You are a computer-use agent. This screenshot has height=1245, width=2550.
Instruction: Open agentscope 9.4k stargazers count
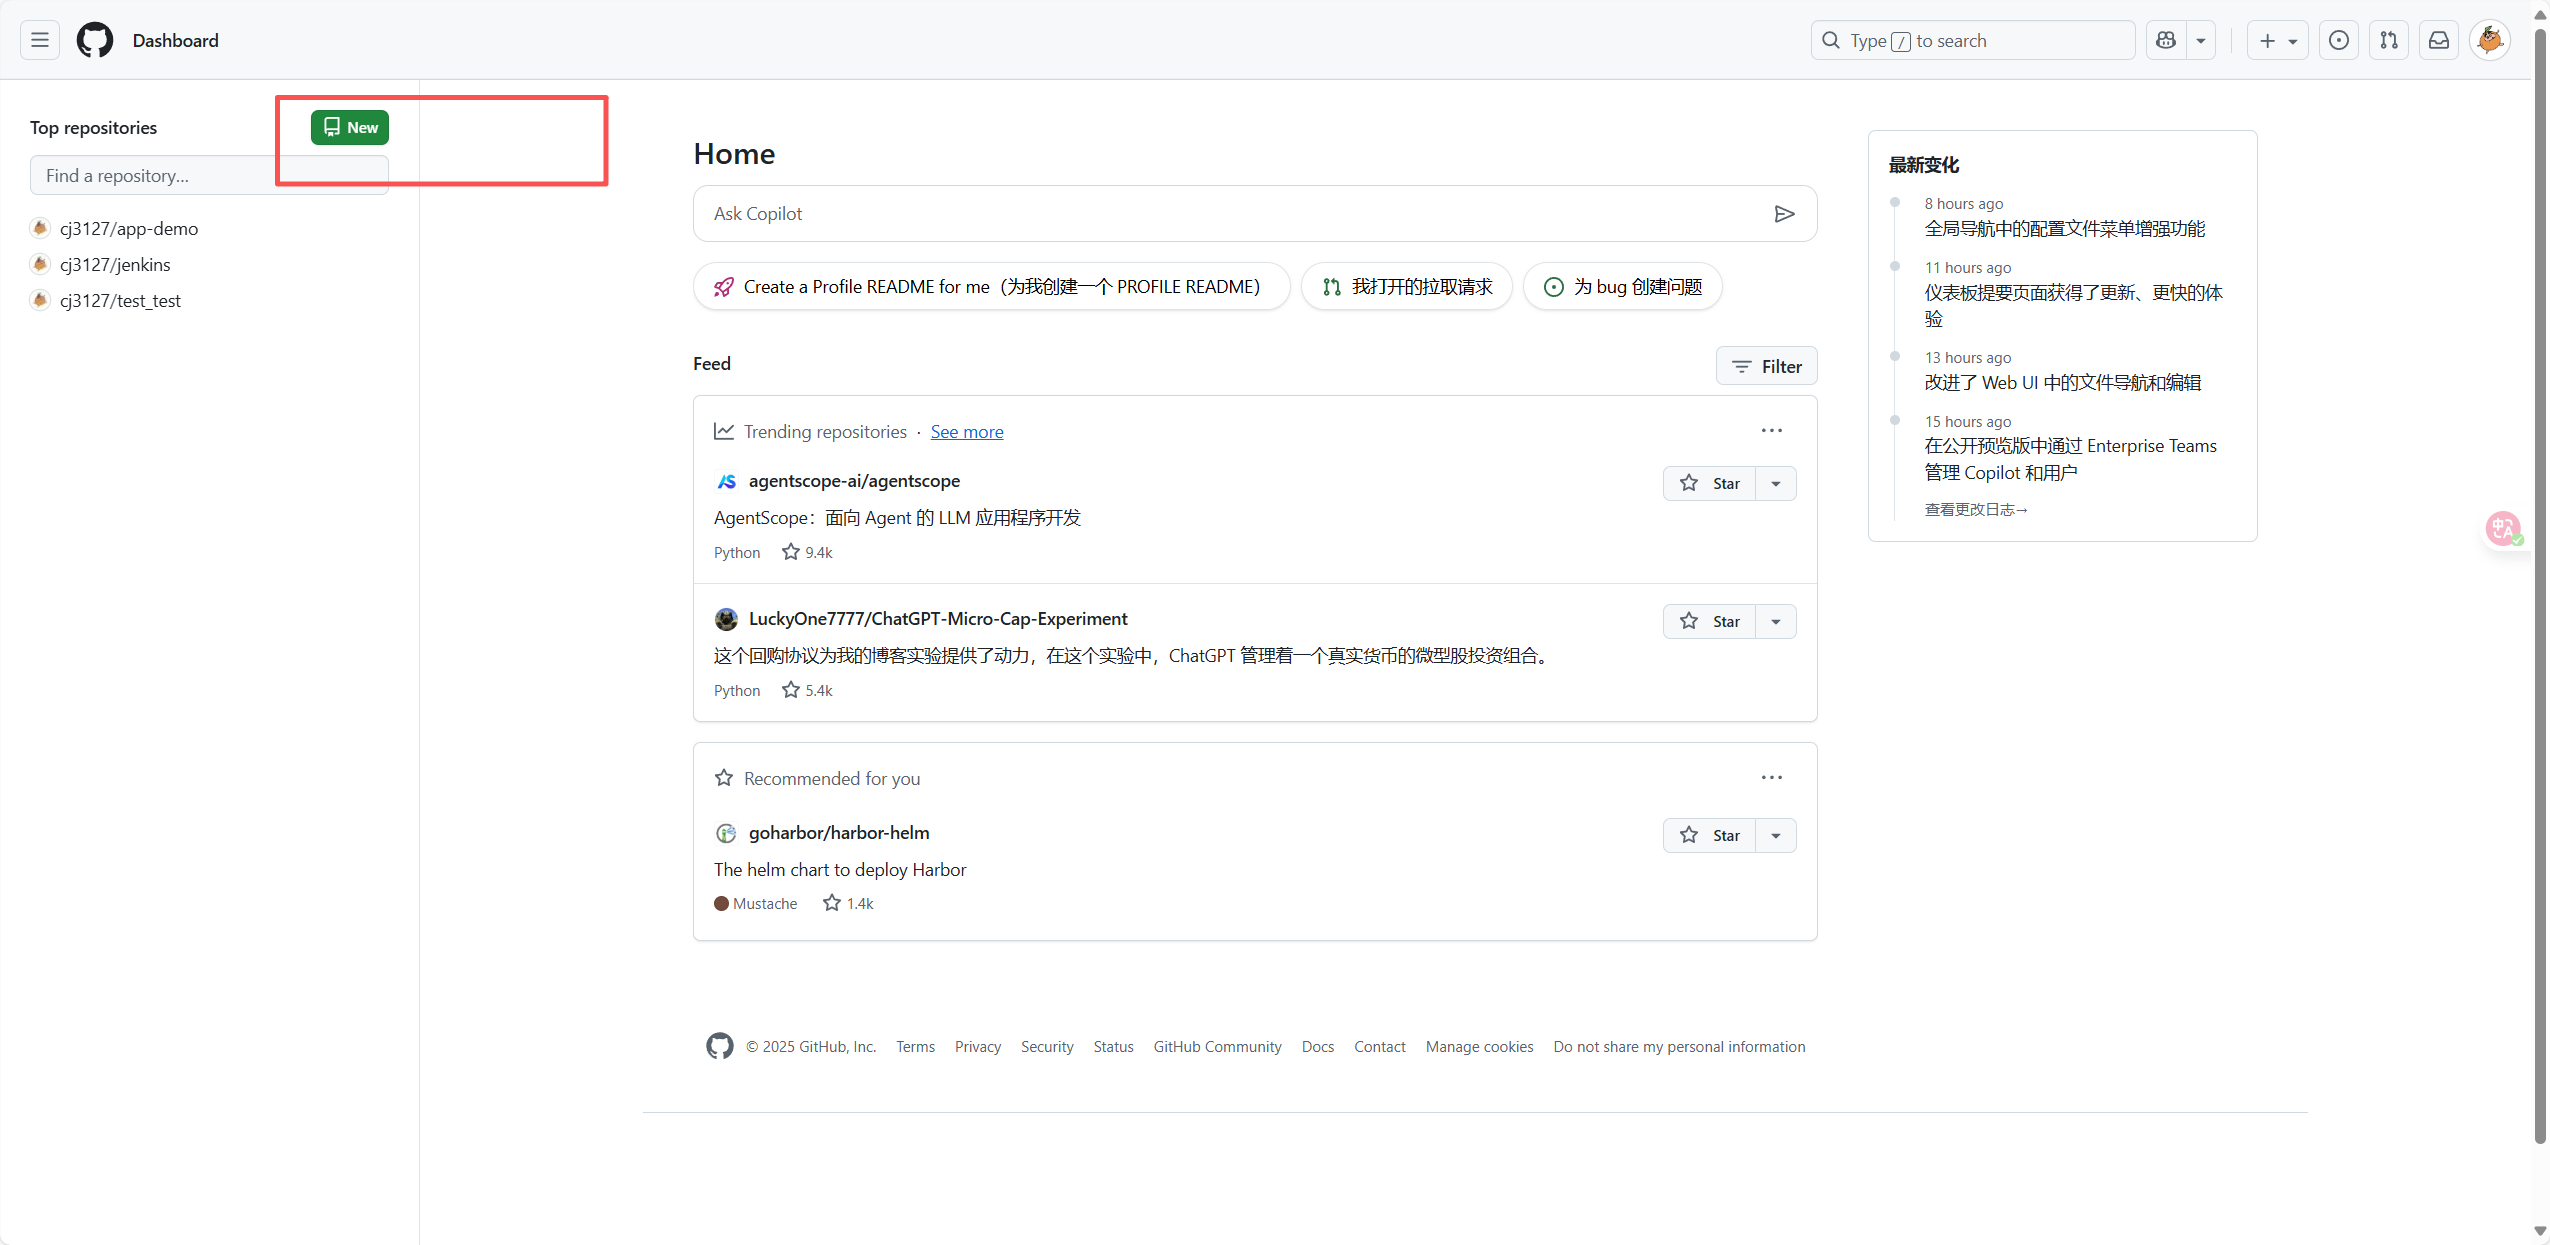point(807,552)
